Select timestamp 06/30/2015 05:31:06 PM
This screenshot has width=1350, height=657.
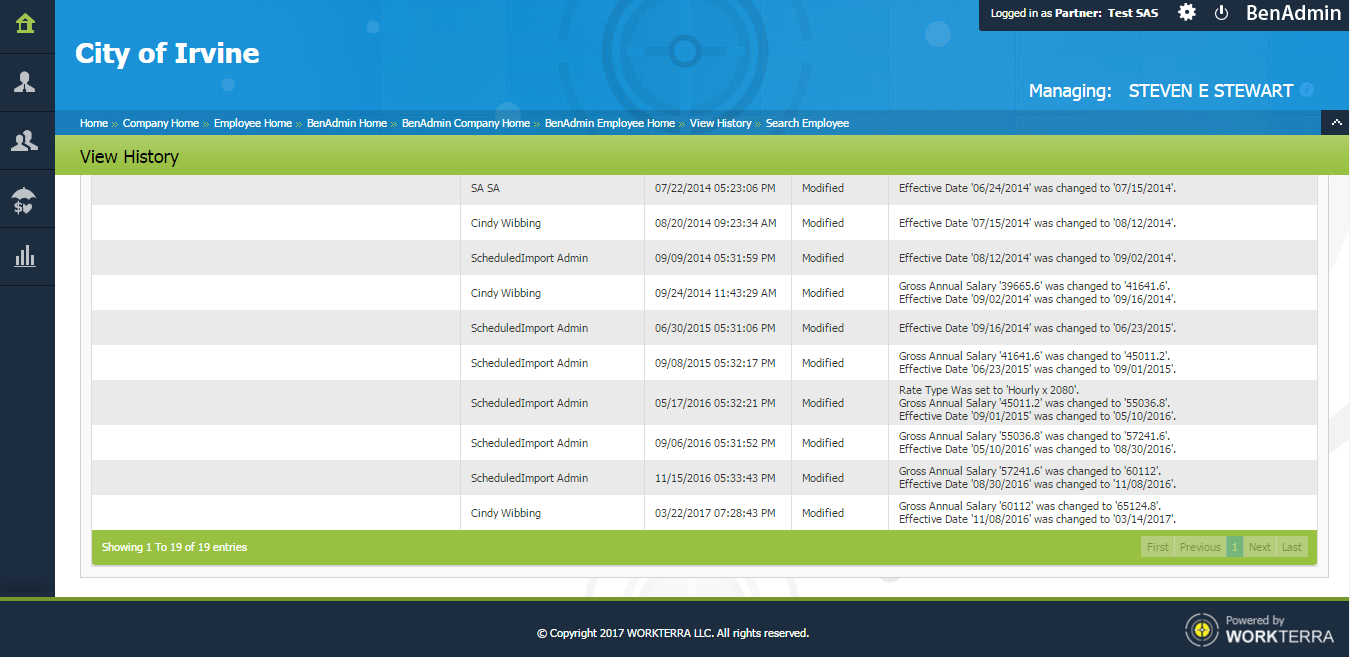pos(715,328)
